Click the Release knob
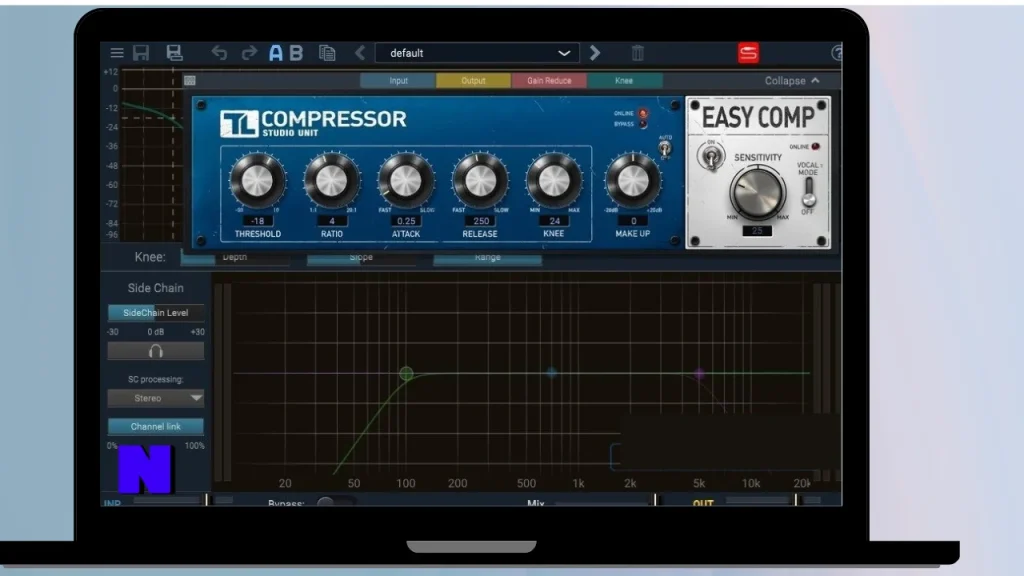This screenshot has width=1024, height=576. click(x=480, y=180)
